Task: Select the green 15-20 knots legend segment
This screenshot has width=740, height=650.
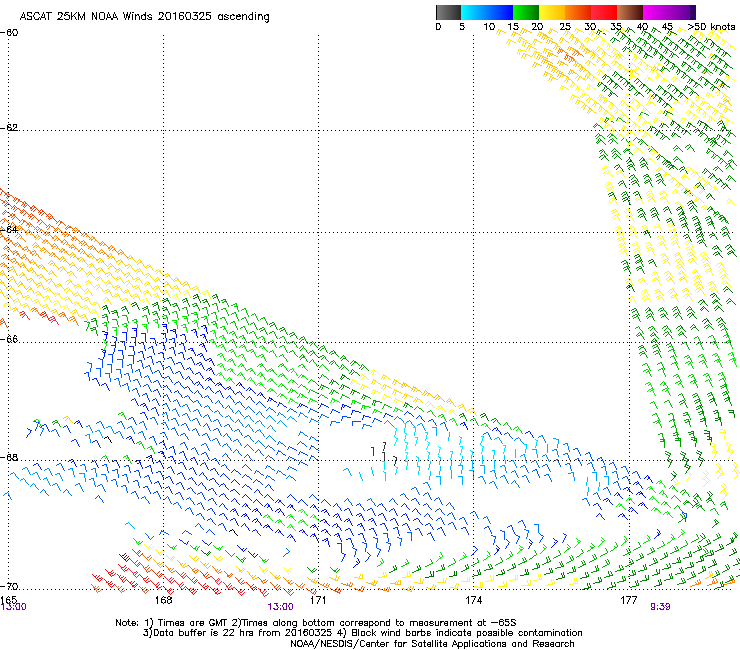Action: pyautogui.click(x=526, y=12)
